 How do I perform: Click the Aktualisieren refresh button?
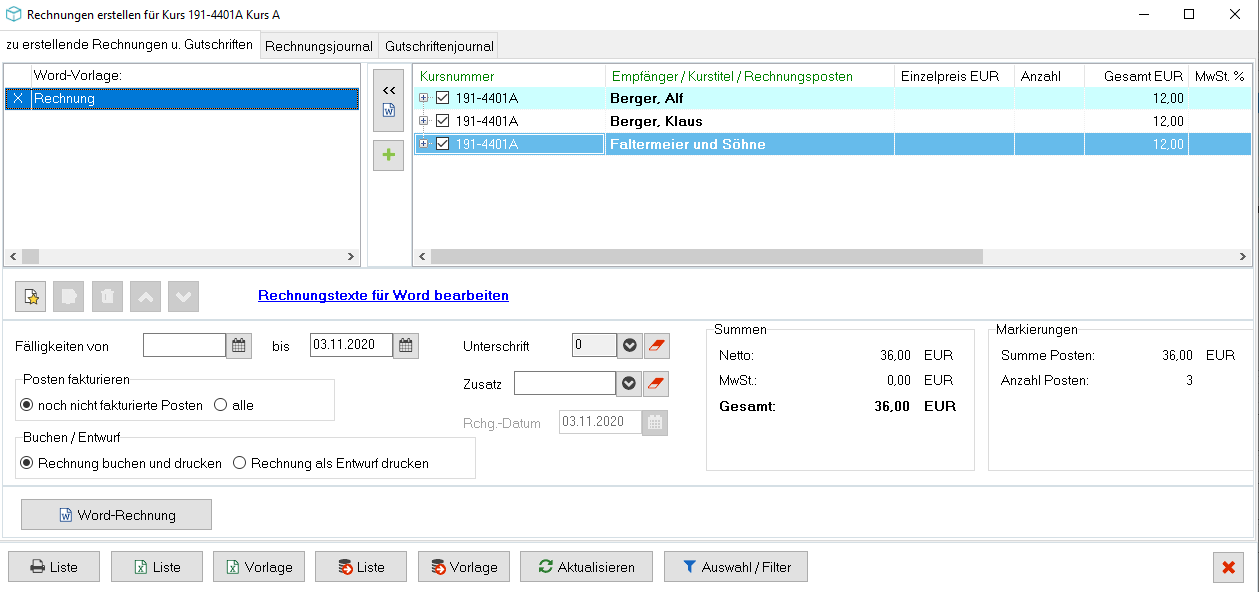pos(586,567)
